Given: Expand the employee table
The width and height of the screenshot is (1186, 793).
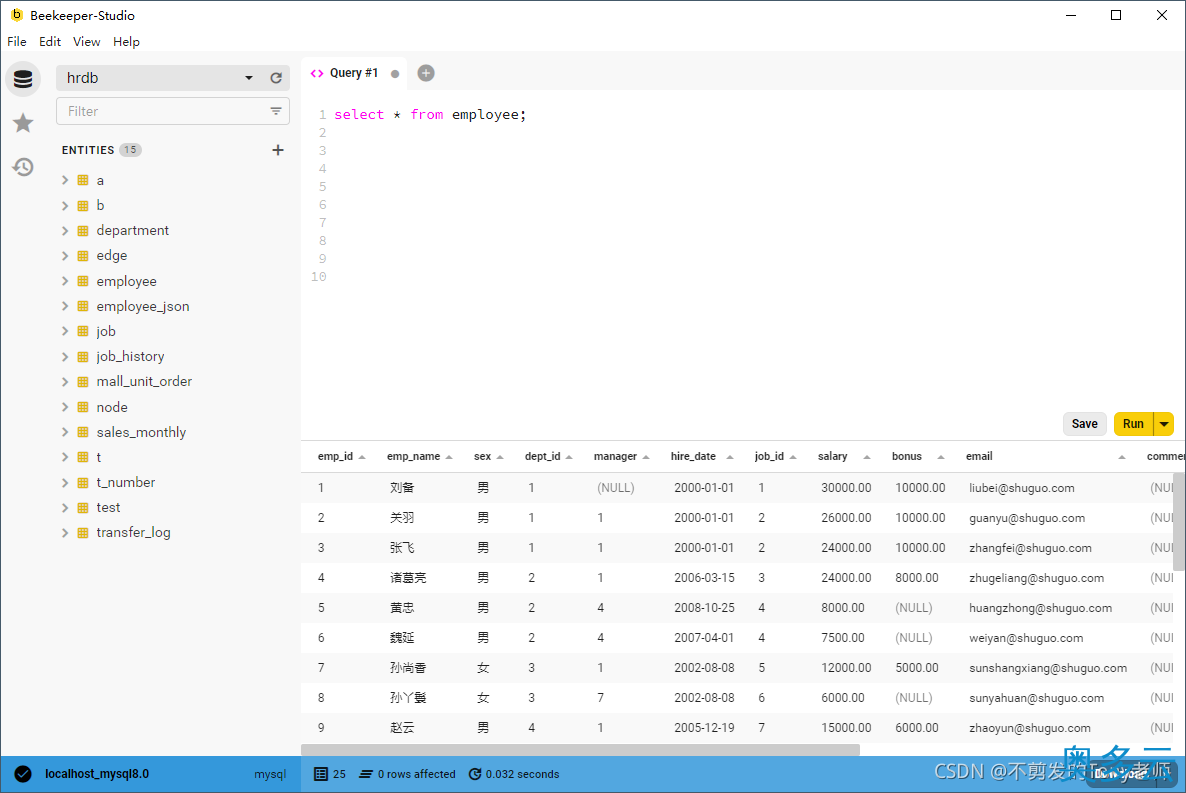Looking at the screenshot, I should (x=65, y=281).
